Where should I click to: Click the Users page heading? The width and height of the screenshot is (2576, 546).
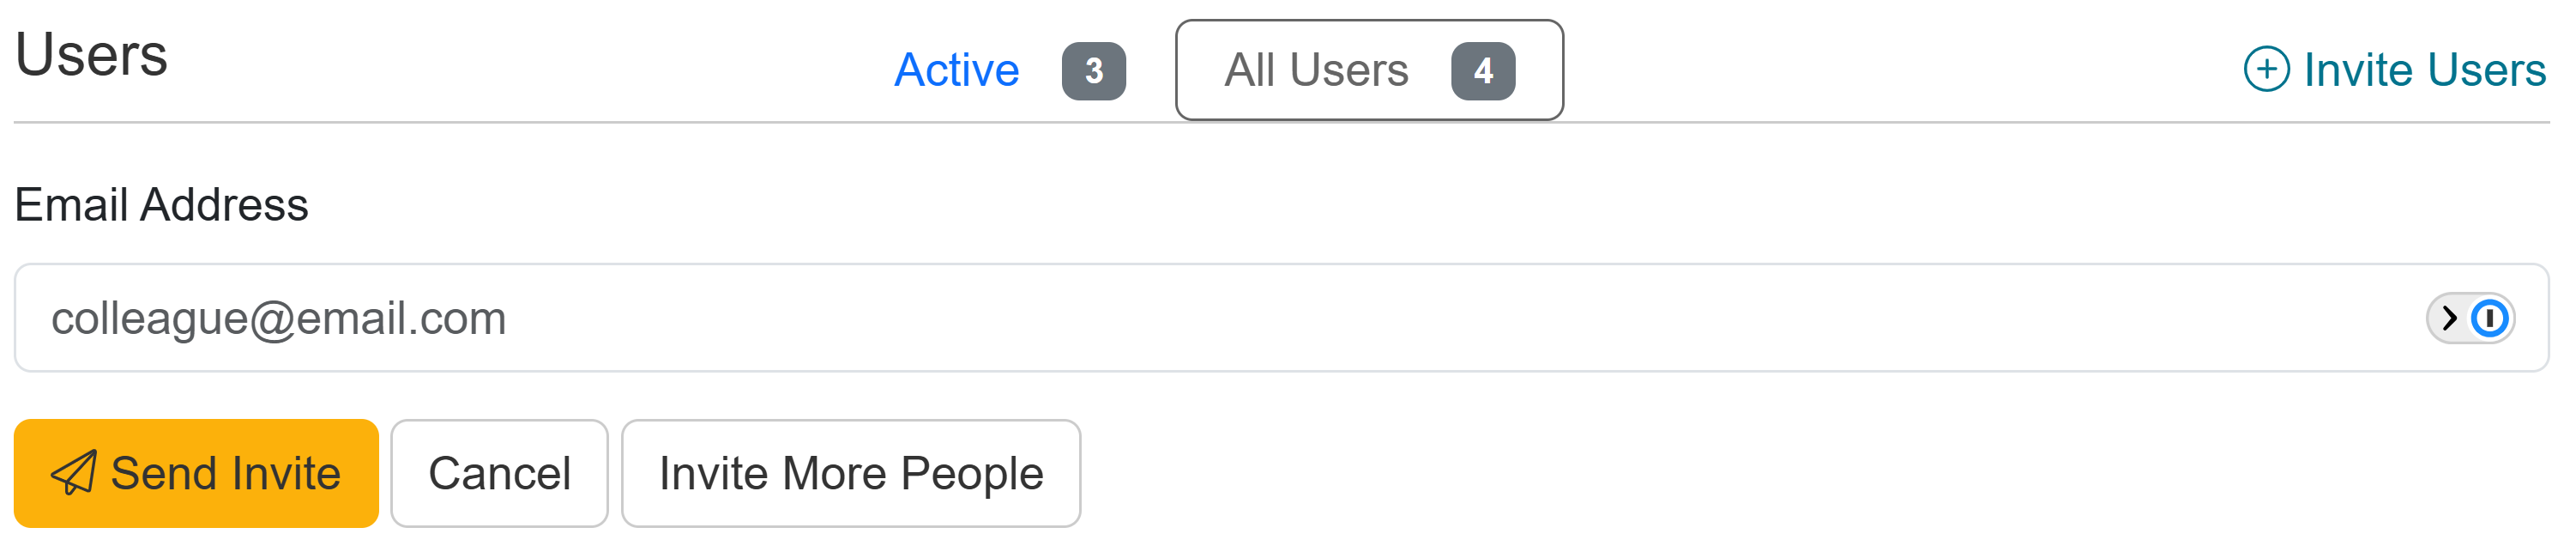pyautogui.click(x=91, y=55)
